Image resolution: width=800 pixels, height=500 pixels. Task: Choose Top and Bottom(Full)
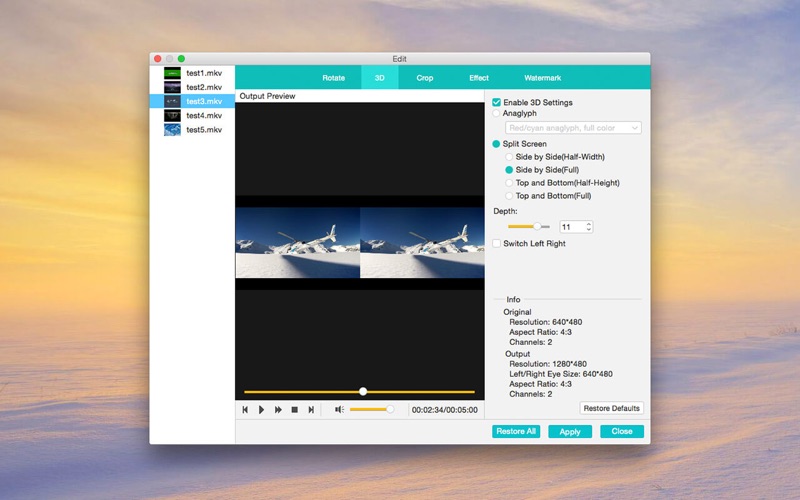(x=509, y=196)
